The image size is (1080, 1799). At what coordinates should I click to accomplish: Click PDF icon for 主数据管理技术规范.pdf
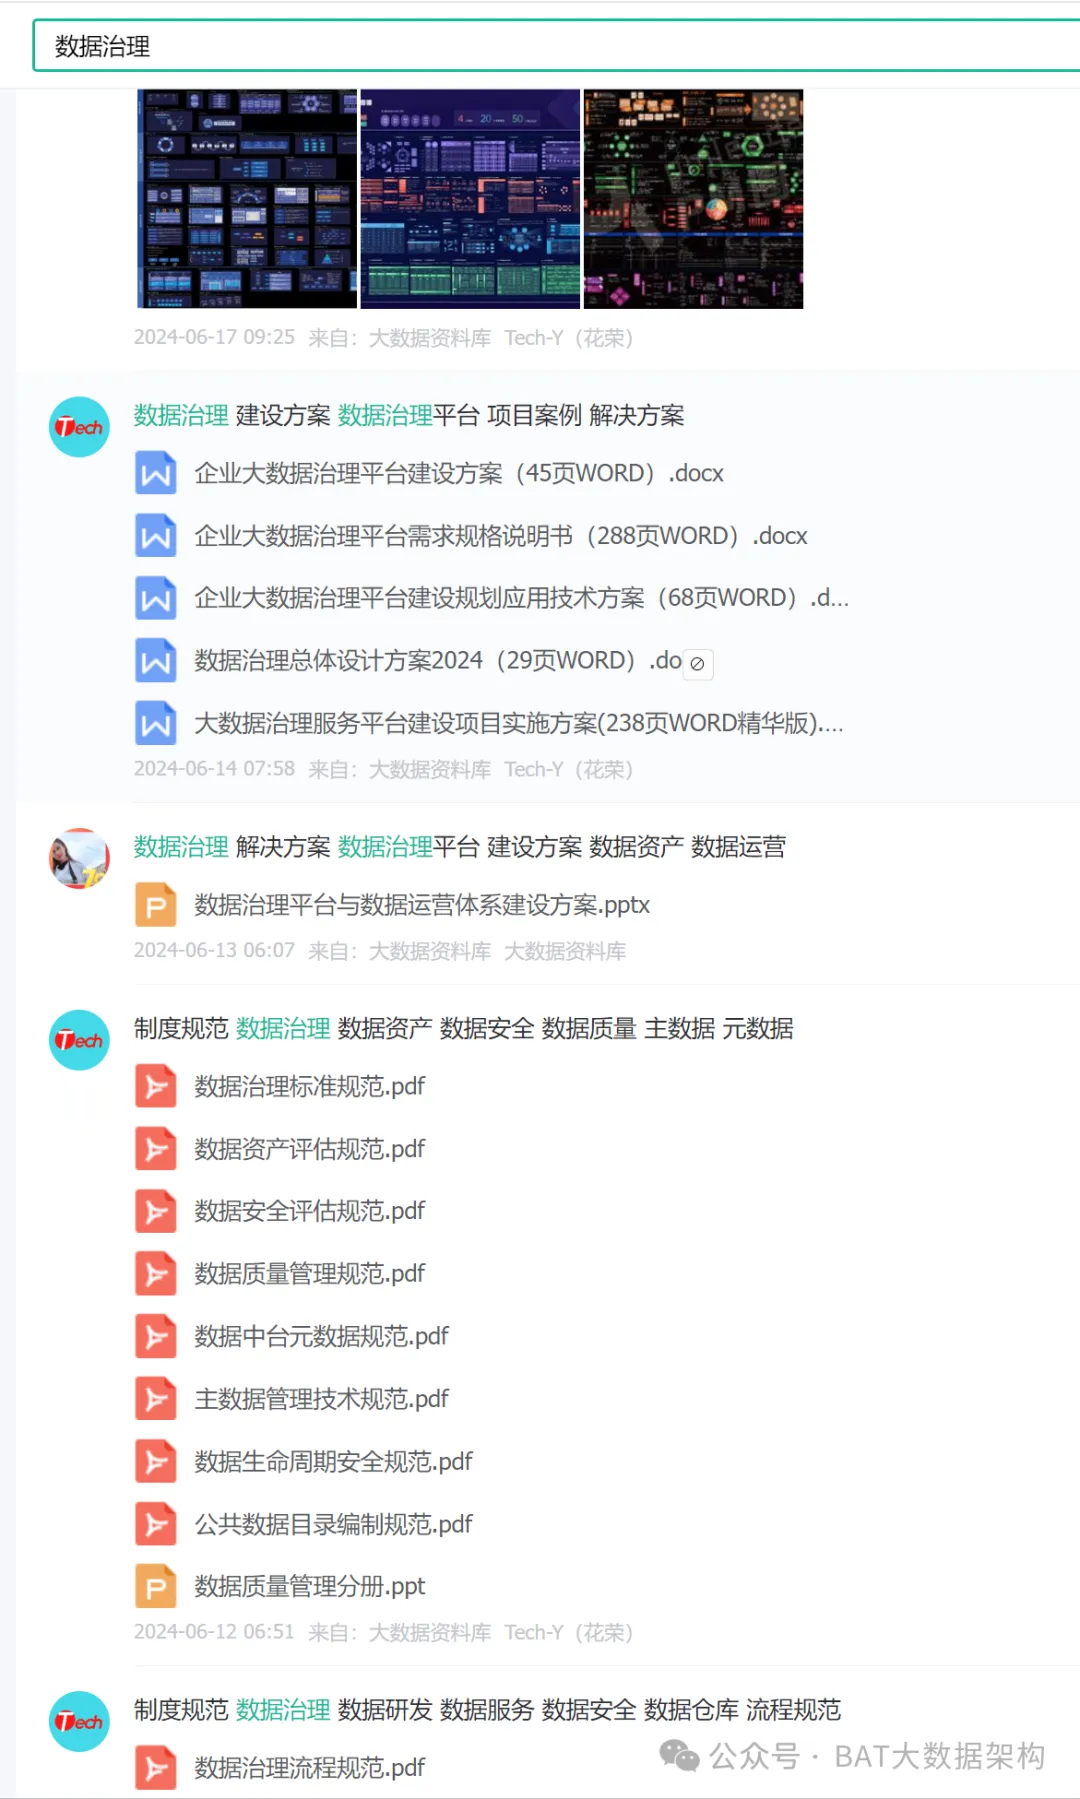coord(156,1398)
